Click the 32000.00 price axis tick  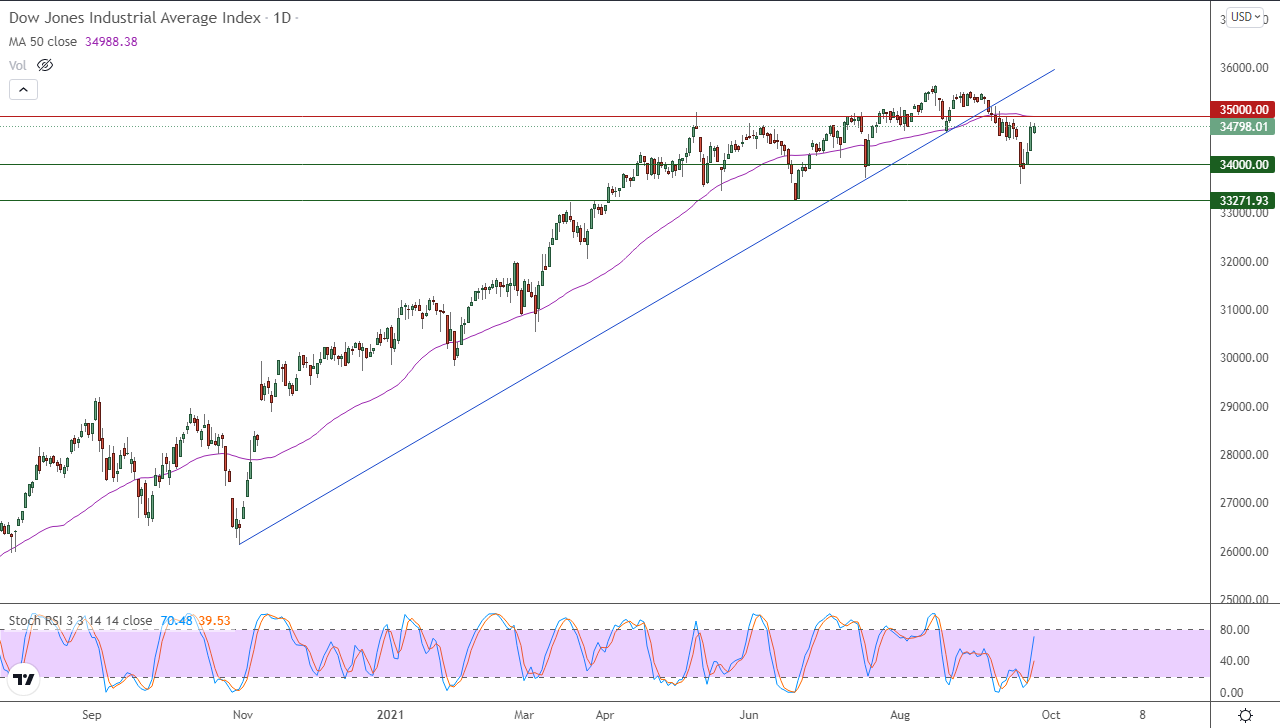coord(1243,262)
